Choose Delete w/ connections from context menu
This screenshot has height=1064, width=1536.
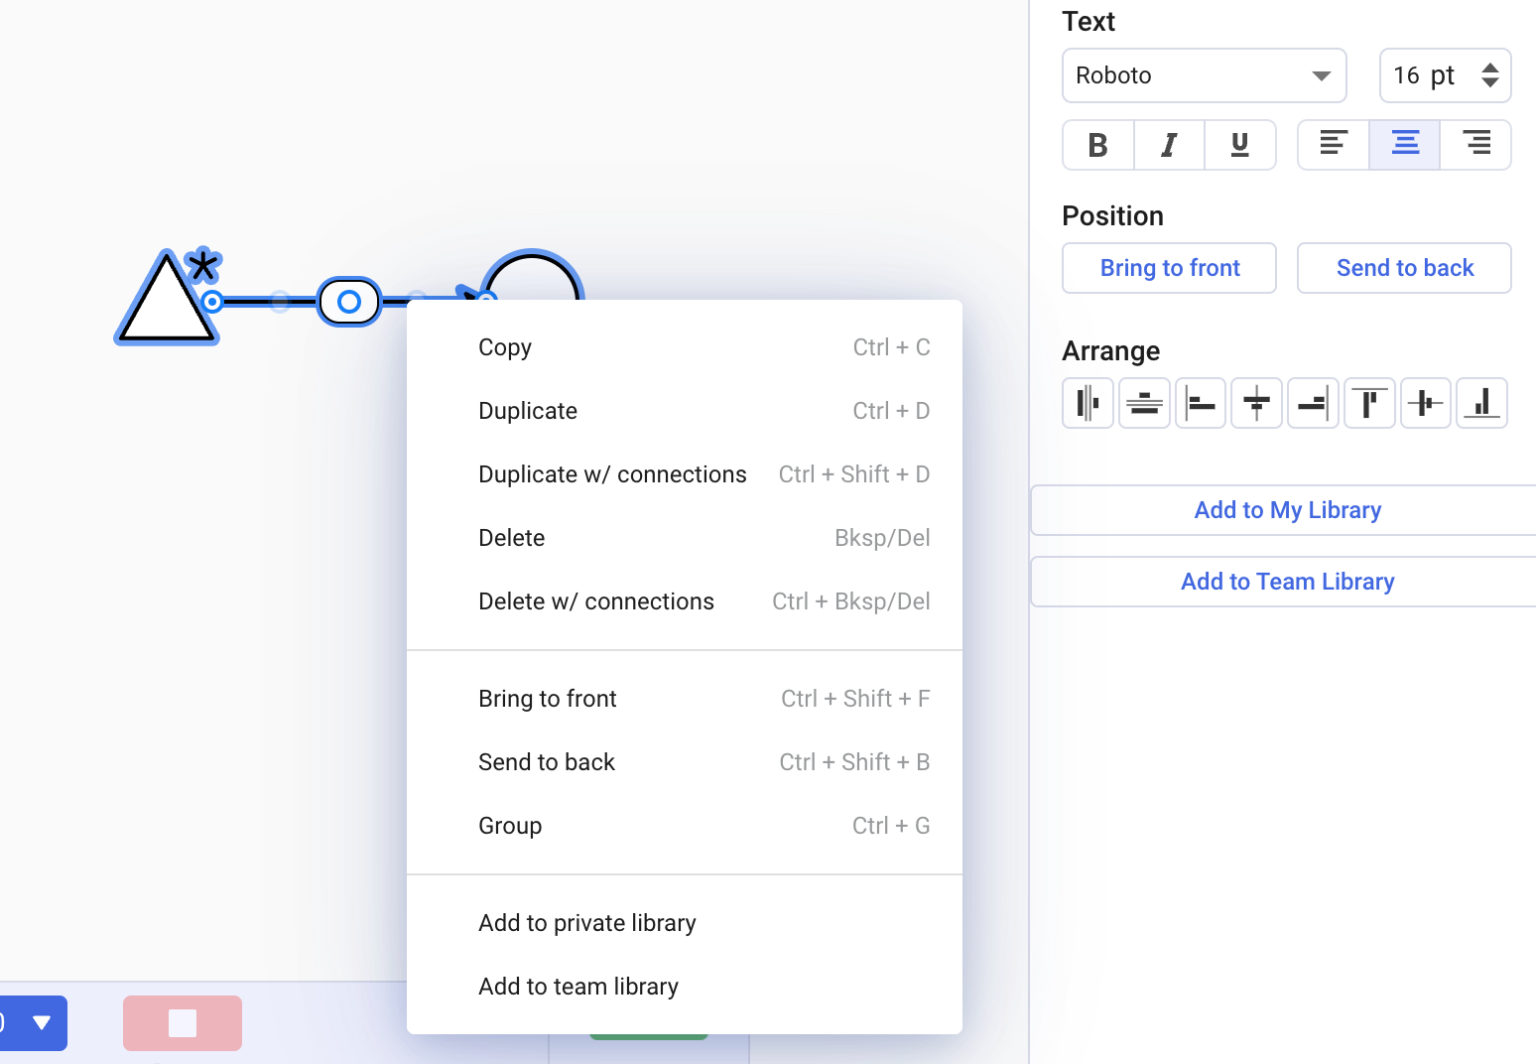click(x=596, y=601)
